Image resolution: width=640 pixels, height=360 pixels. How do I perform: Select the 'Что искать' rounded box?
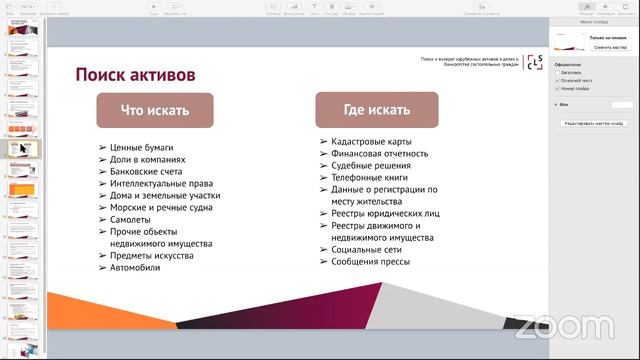pyautogui.click(x=155, y=110)
